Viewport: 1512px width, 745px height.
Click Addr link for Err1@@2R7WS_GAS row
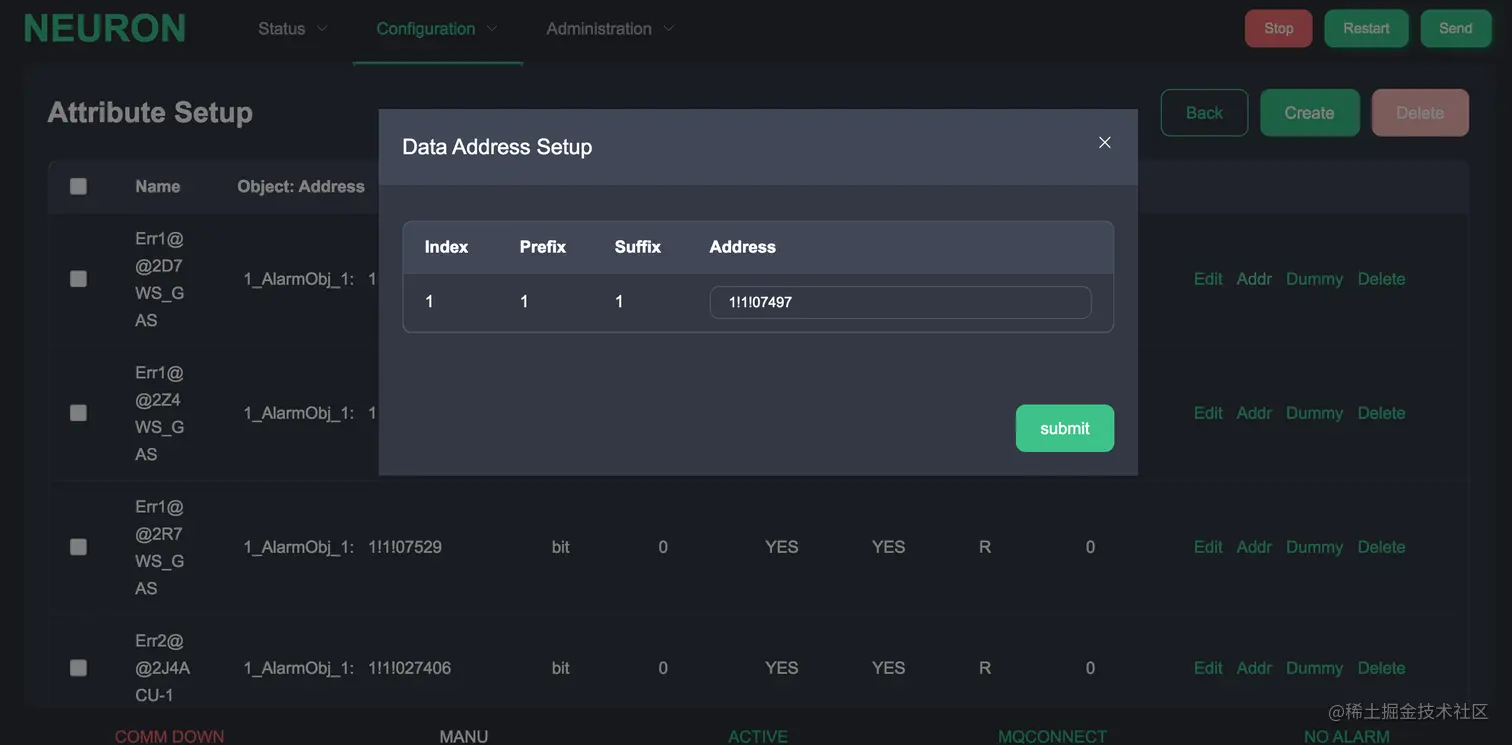coord(1254,547)
